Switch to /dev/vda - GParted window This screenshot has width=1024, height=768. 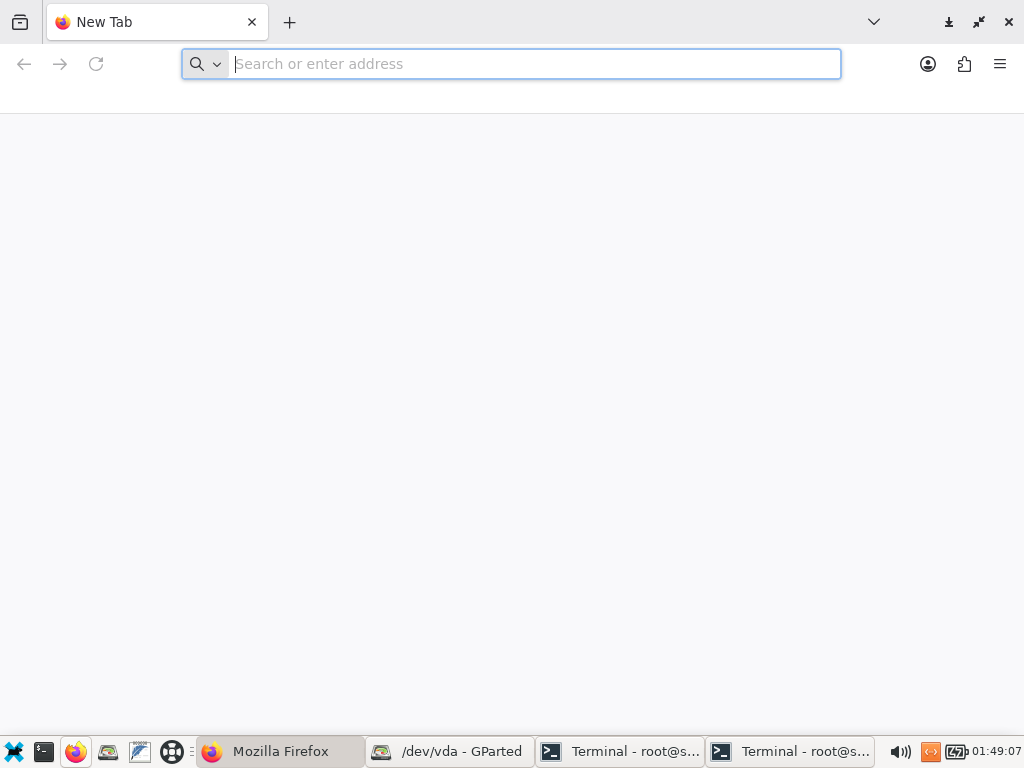tap(450, 752)
